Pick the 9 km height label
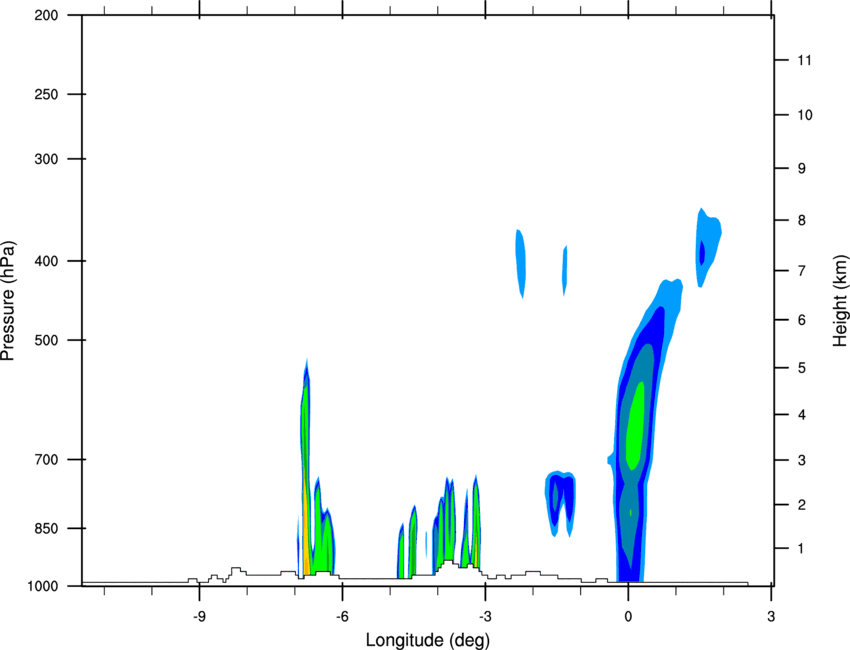This screenshot has height=650, width=850. (802, 168)
